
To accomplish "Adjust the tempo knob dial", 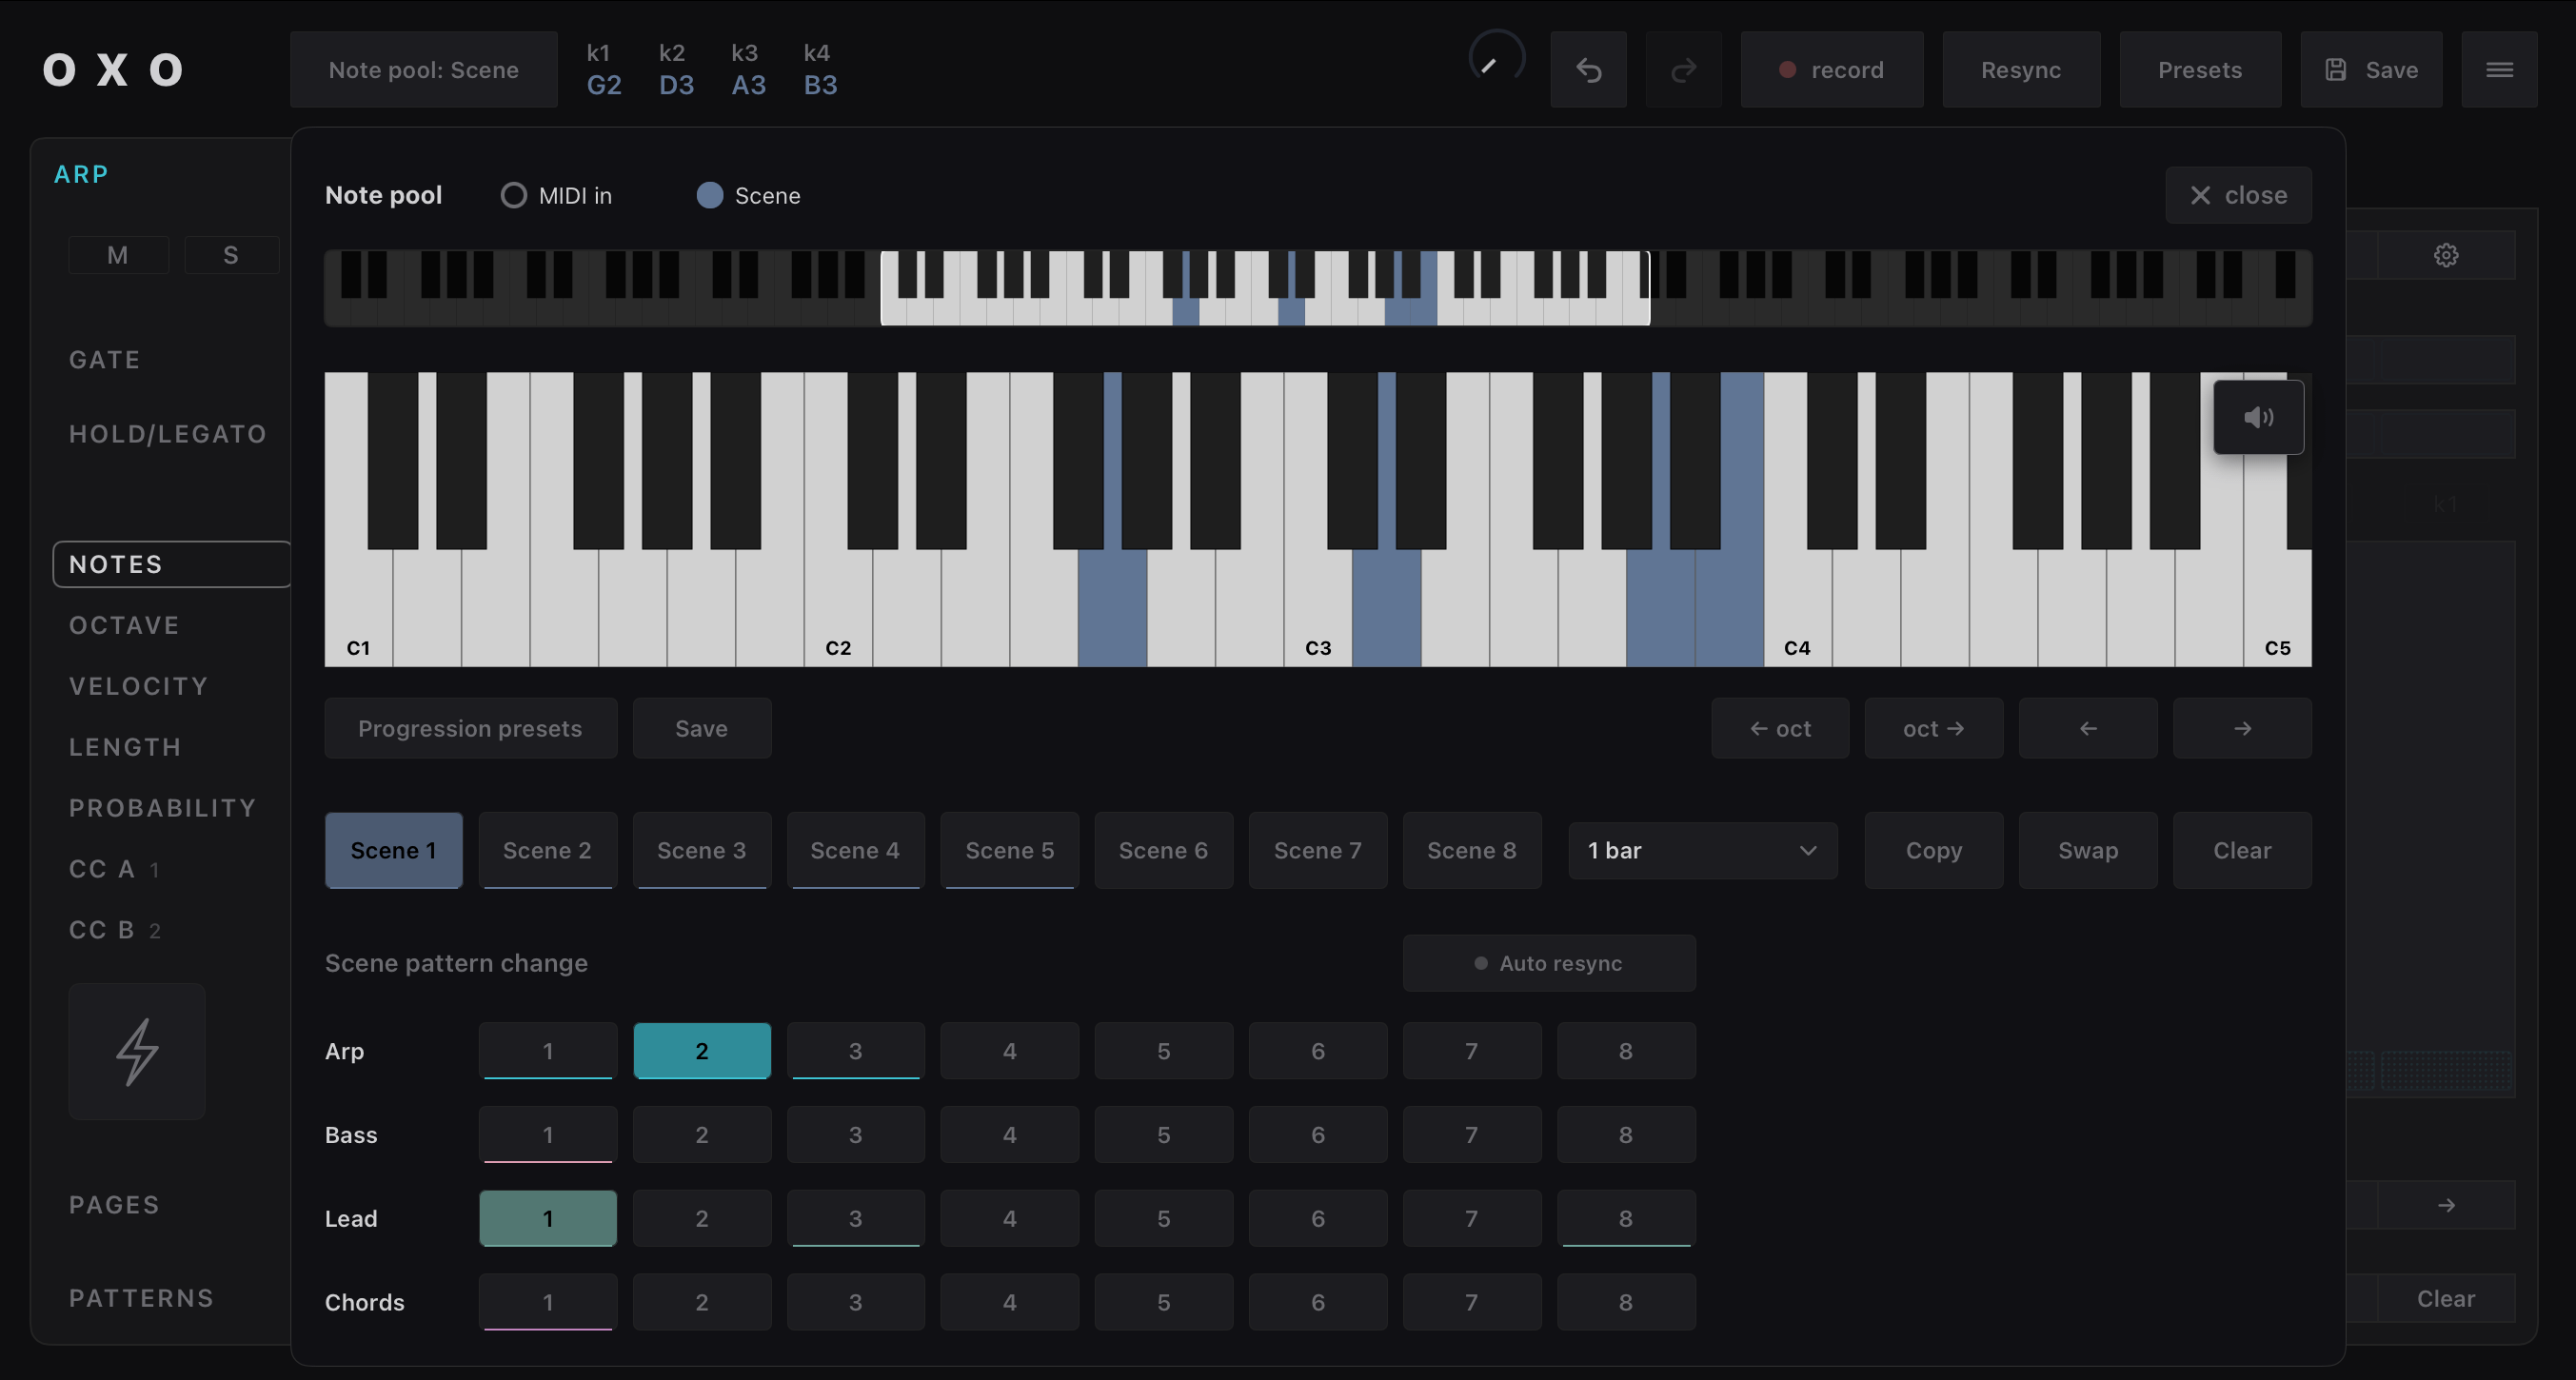I will 1496,58.
